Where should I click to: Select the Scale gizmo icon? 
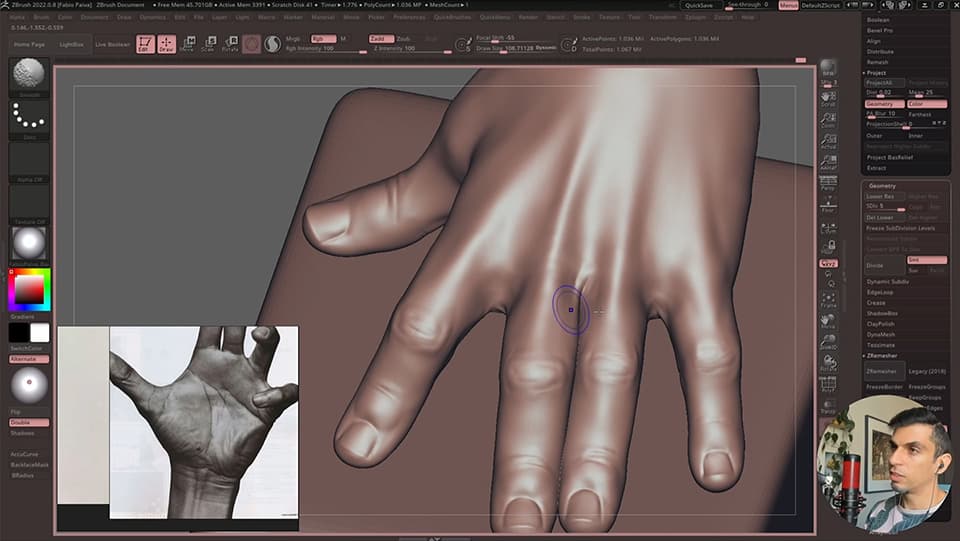[209, 44]
